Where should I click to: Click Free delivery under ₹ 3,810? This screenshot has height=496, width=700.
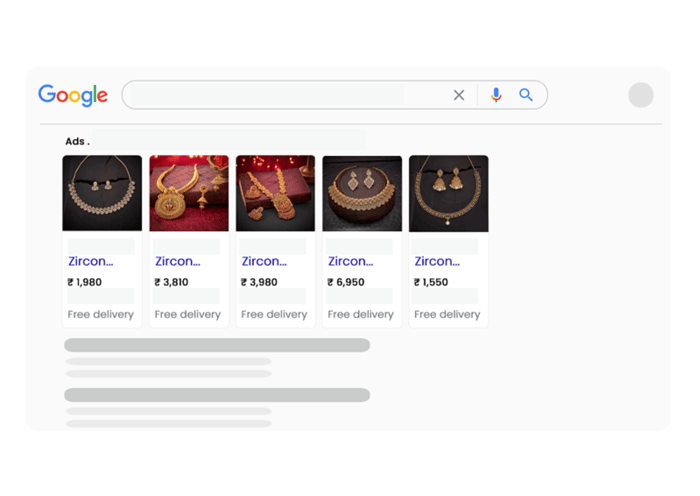[188, 314]
